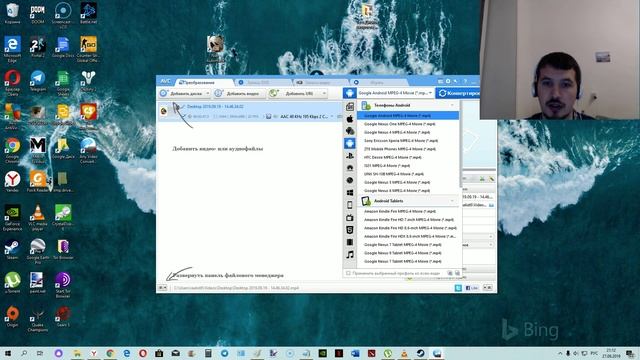The width and height of the screenshot is (640, 360).
Task: Select the highlighted Google Android MPEG-4 Movie entry
Action: [408, 116]
